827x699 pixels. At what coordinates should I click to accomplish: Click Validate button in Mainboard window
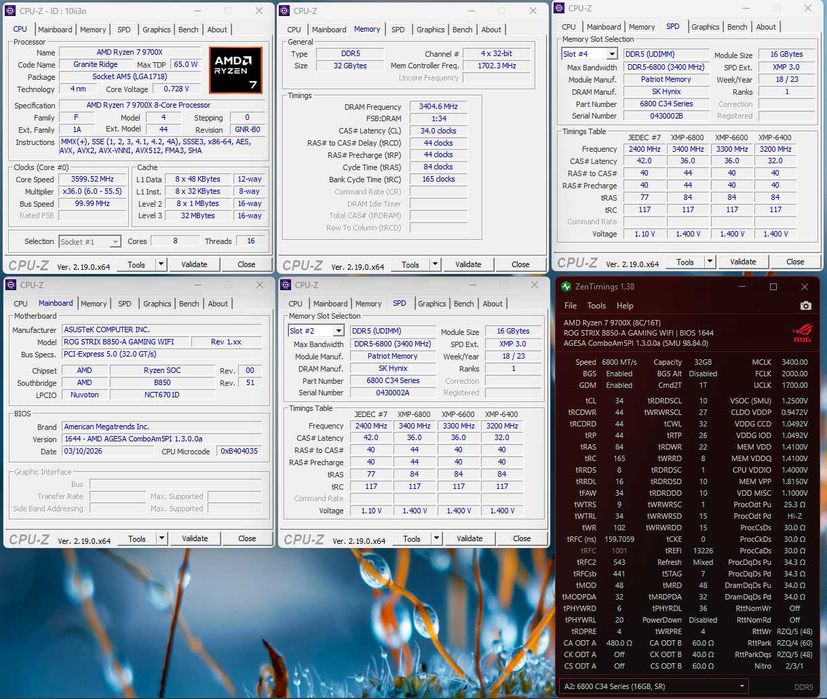[195, 539]
